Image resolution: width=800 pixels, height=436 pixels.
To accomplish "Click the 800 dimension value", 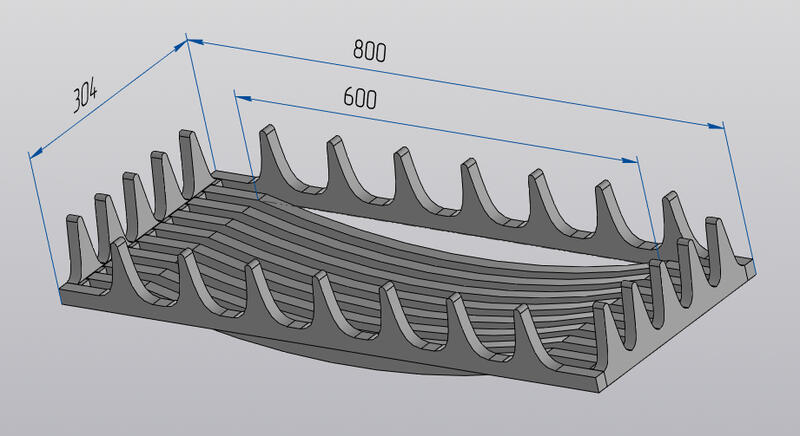I will click(x=369, y=50).
